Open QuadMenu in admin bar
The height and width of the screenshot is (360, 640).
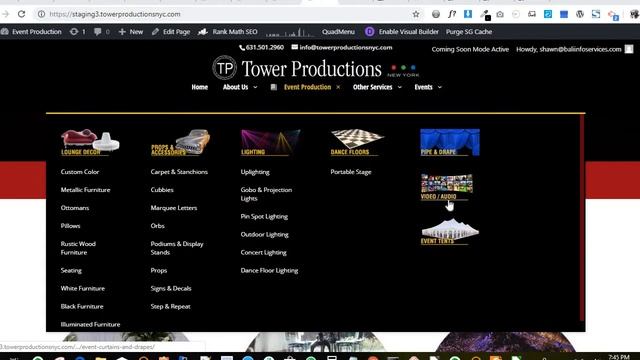338,31
